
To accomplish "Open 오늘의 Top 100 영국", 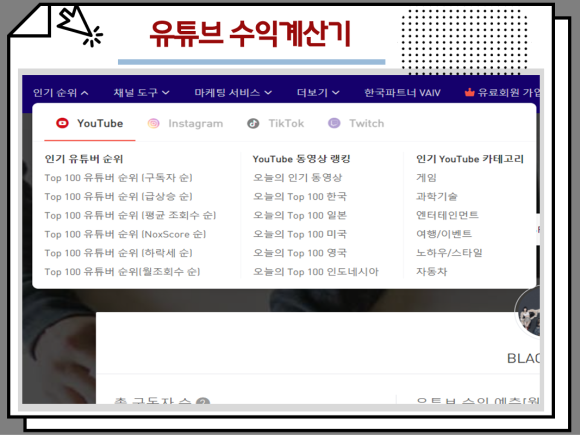I will coord(300,253).
